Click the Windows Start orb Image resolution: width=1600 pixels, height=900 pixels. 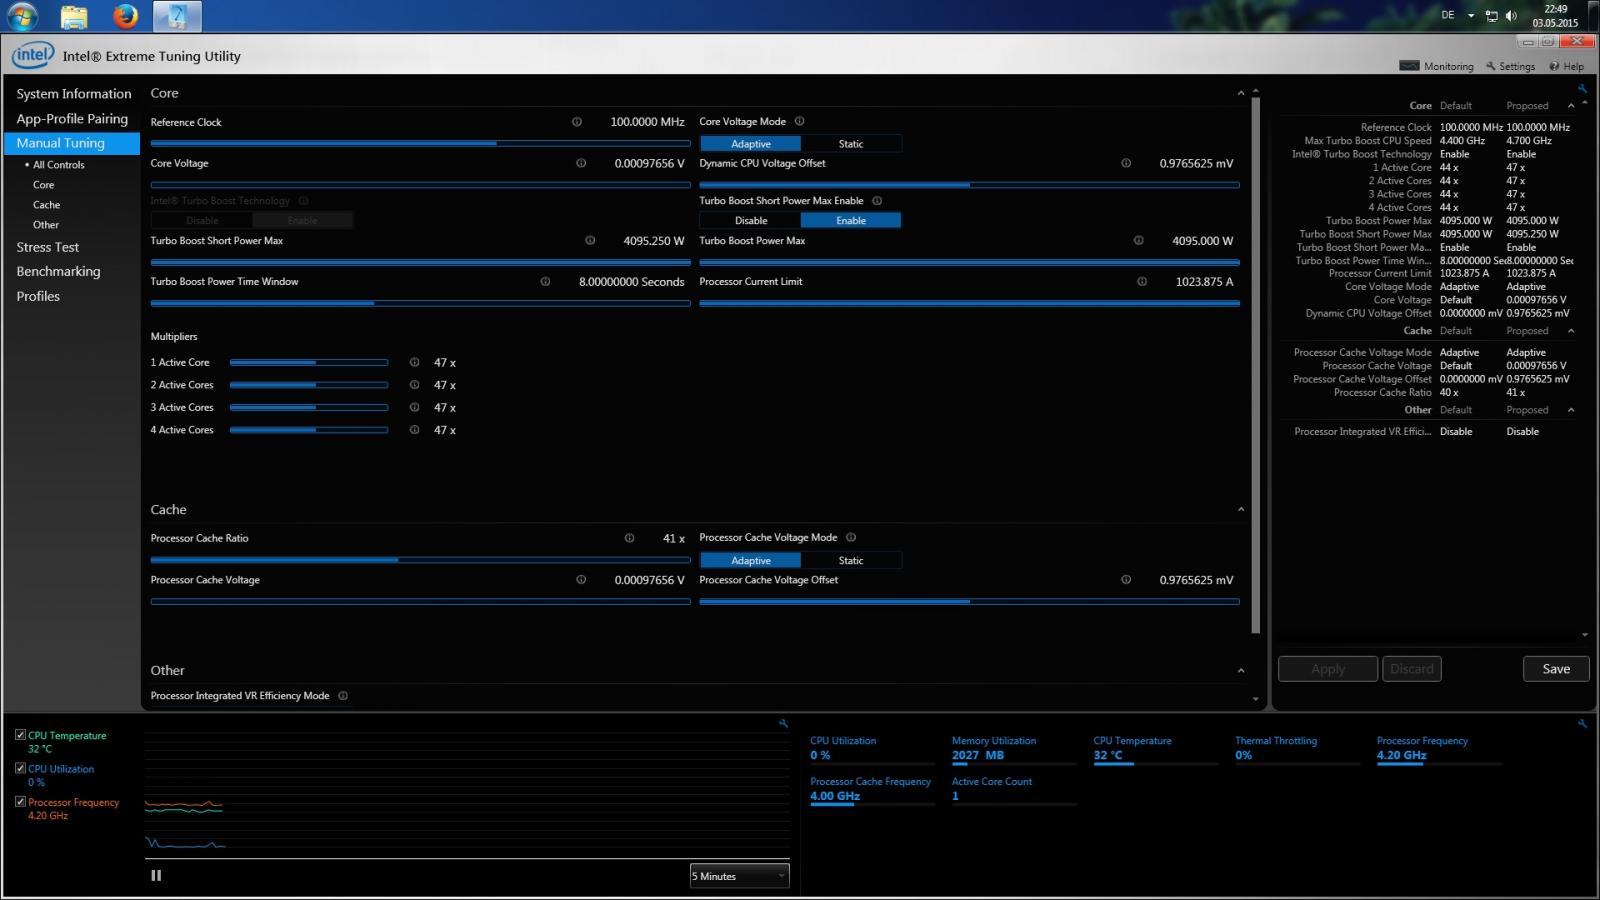(x=22, y=16)
